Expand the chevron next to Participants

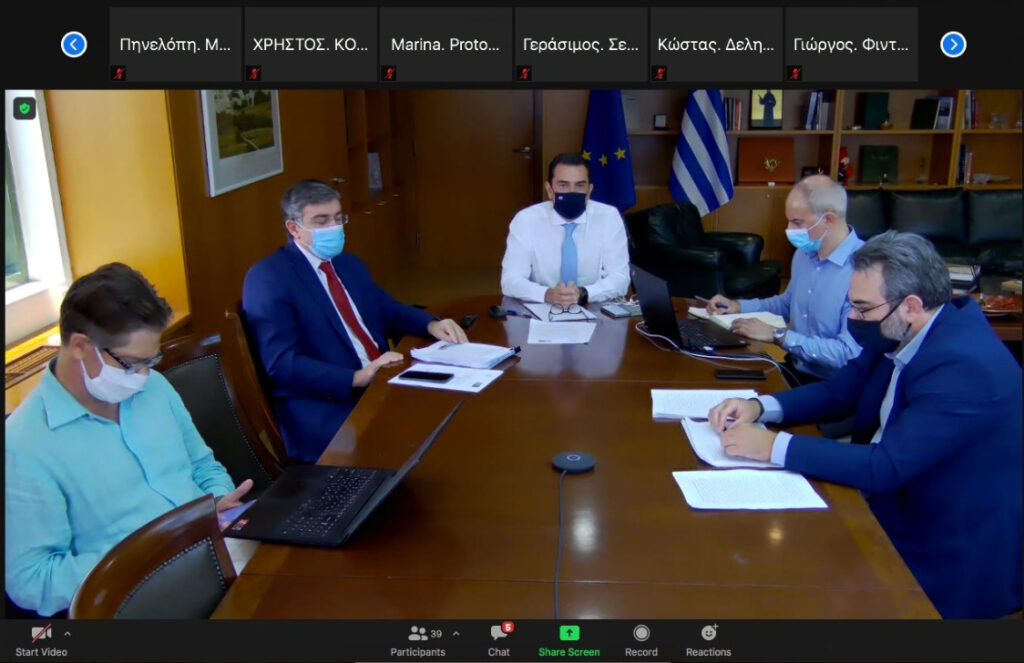click(456, 633)
